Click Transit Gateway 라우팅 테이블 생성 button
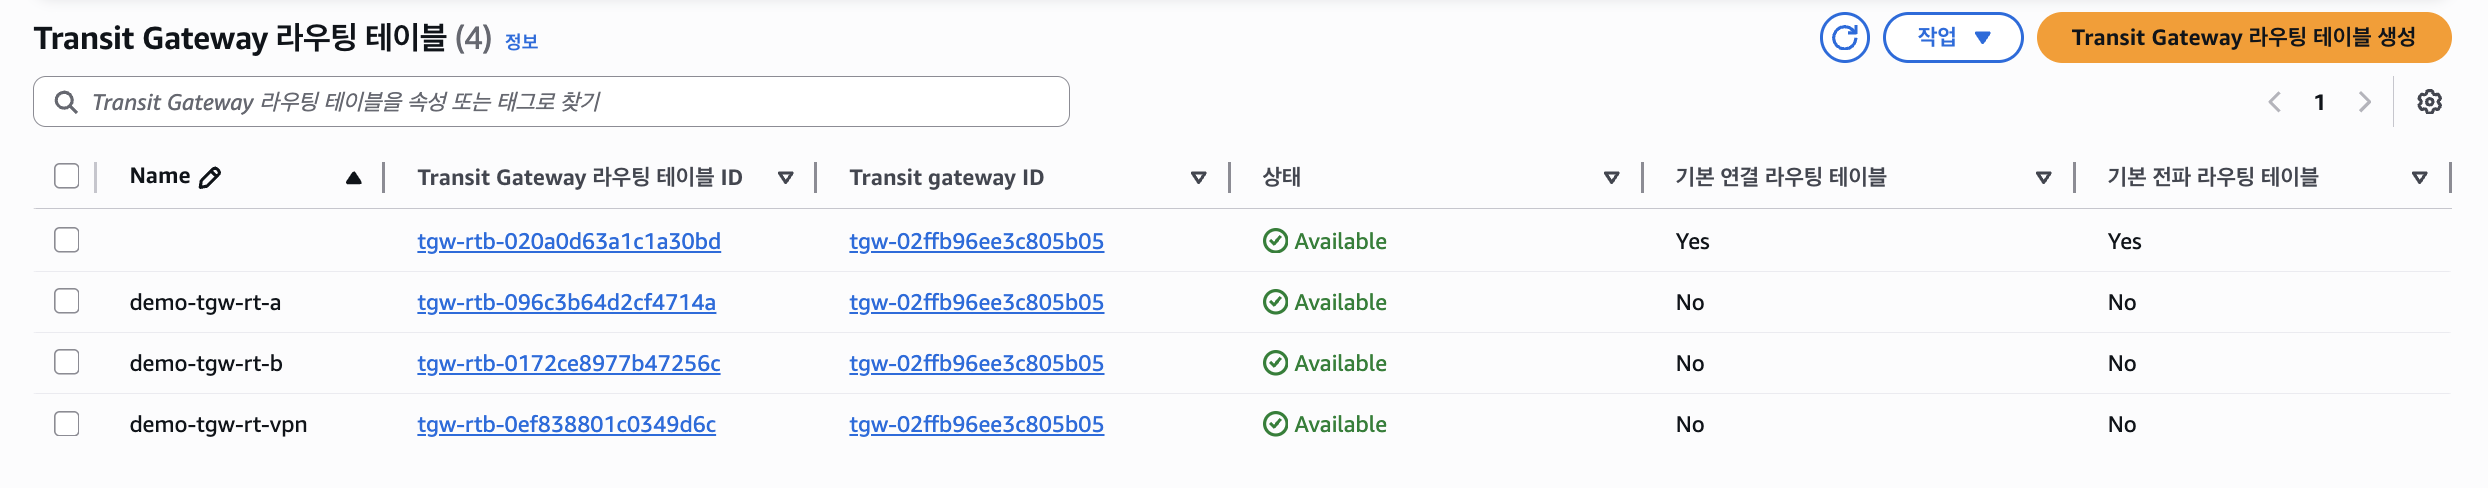The width and height of the screenshot is (2488, 488). click(x=2244, y=38)
